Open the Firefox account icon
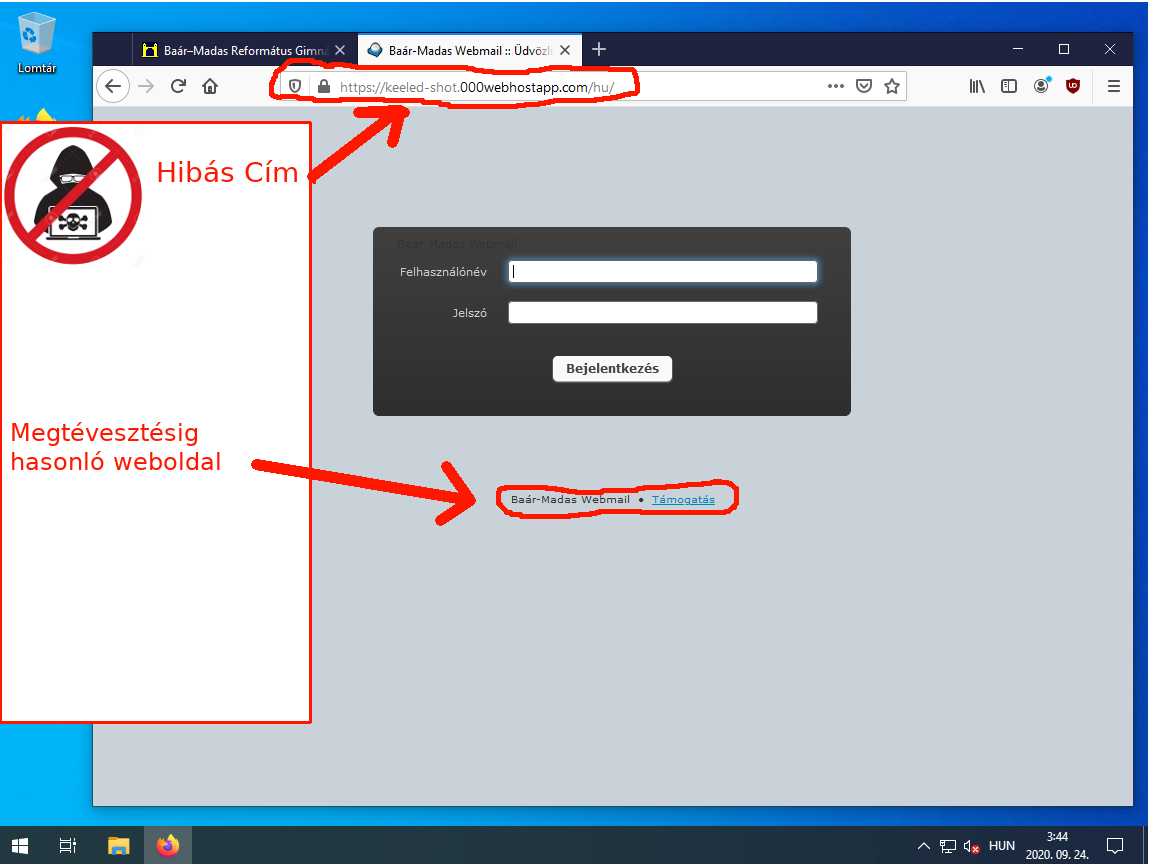The width and height of the screenshot is (1152, 864). (1041, 87)
